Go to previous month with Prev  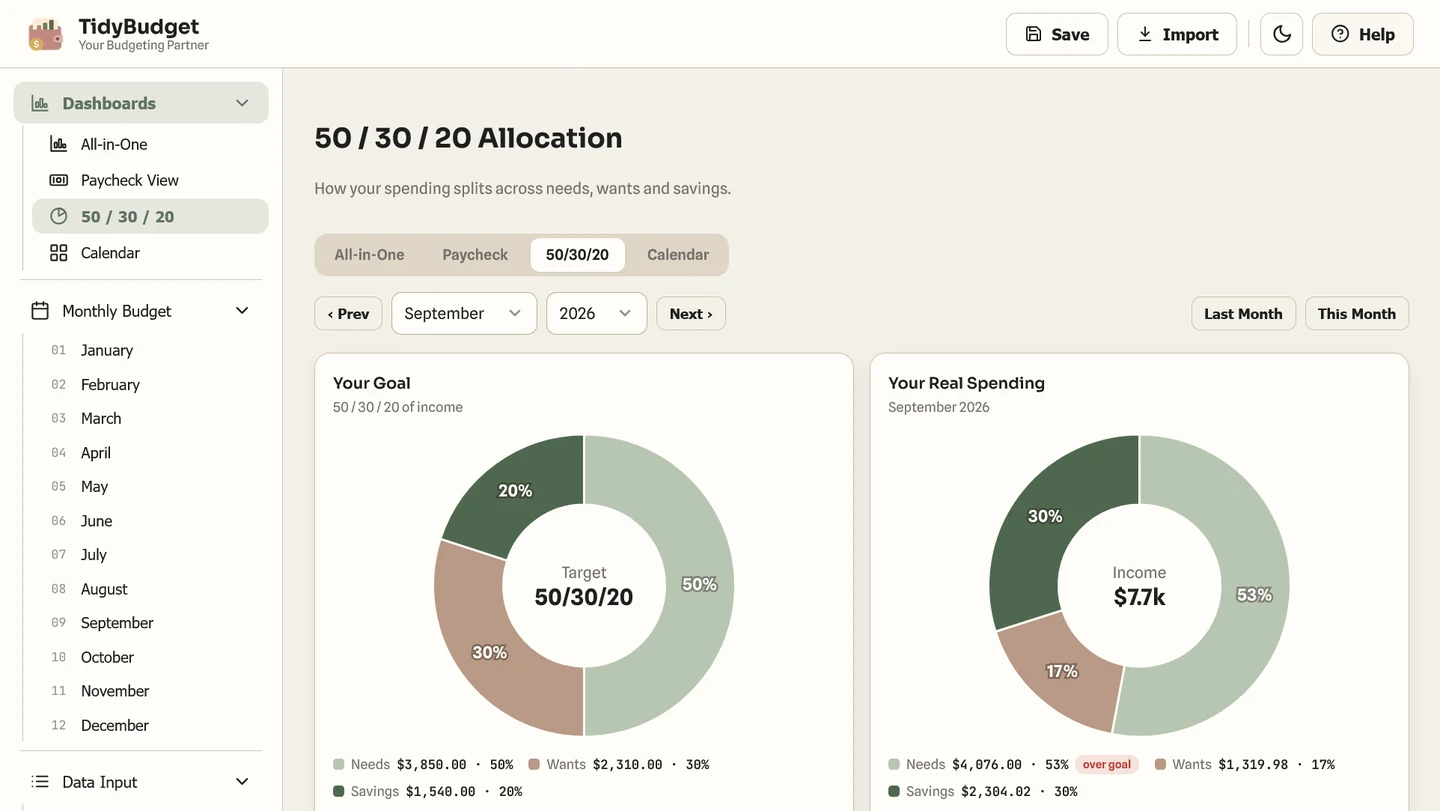[x=348, y=314]
